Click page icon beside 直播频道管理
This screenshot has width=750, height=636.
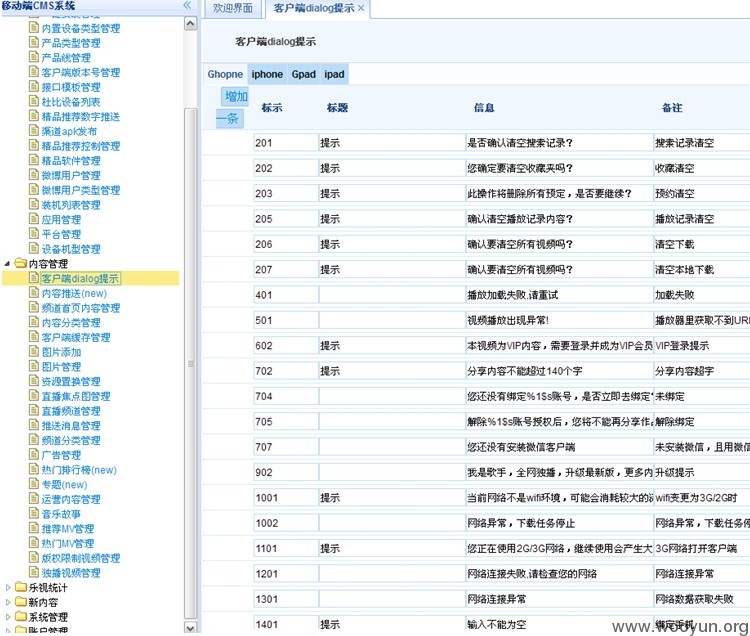point(33,410)
